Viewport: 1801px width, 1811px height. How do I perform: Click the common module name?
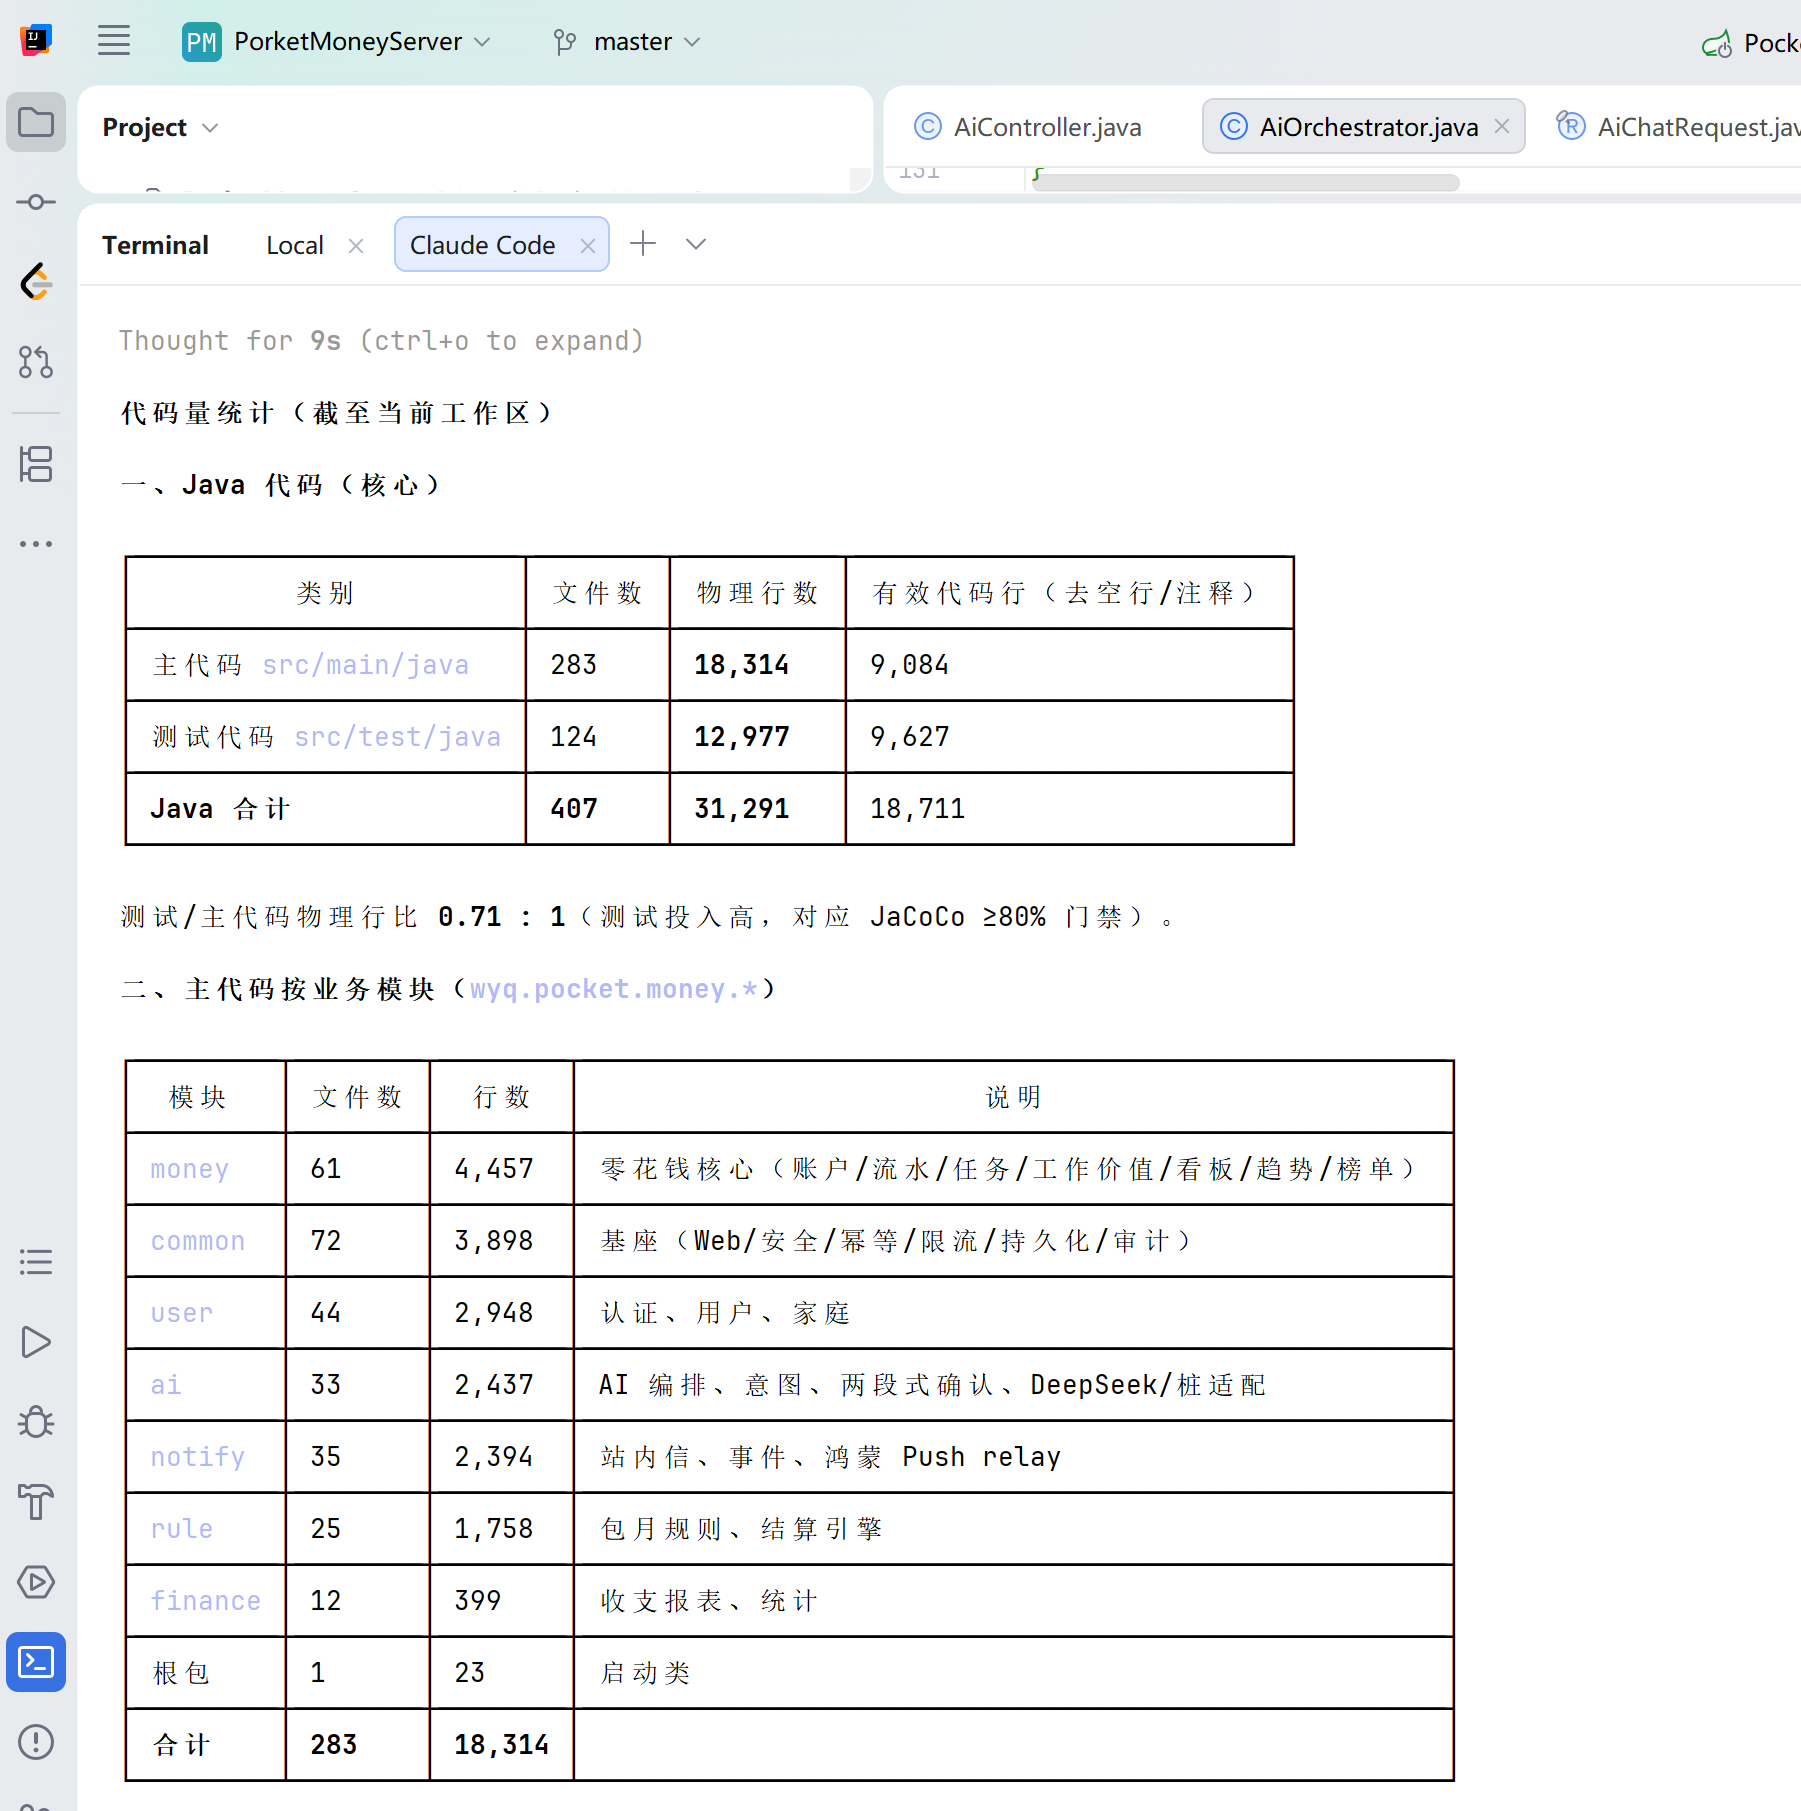[198, 1241]
